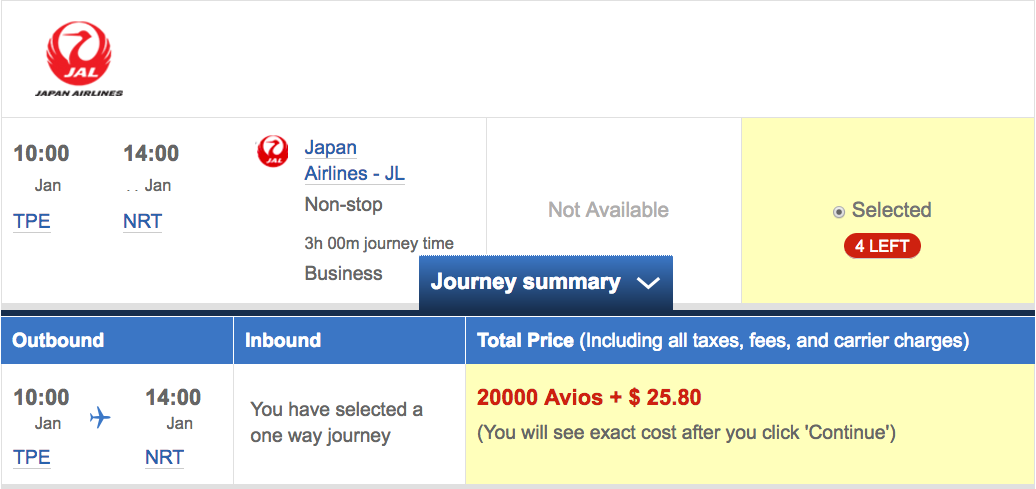Click the airplane icon in Outbound summary
1036x489 pixels.
100,417
